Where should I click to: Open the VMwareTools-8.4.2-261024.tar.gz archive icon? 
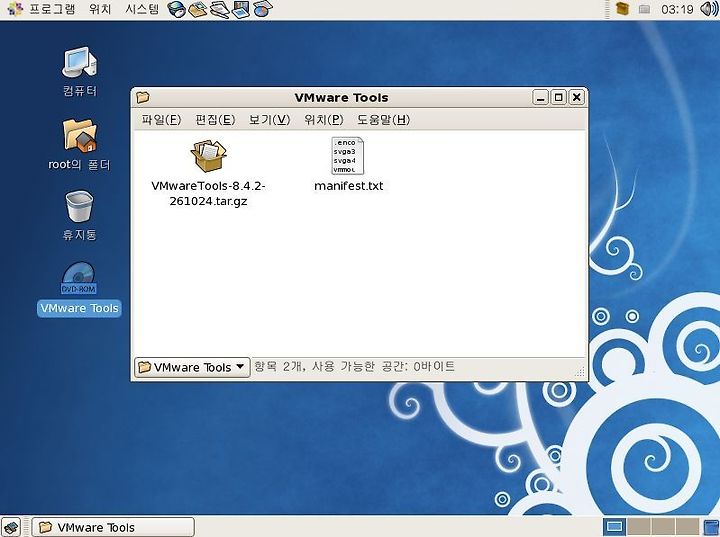coord(208,156)
